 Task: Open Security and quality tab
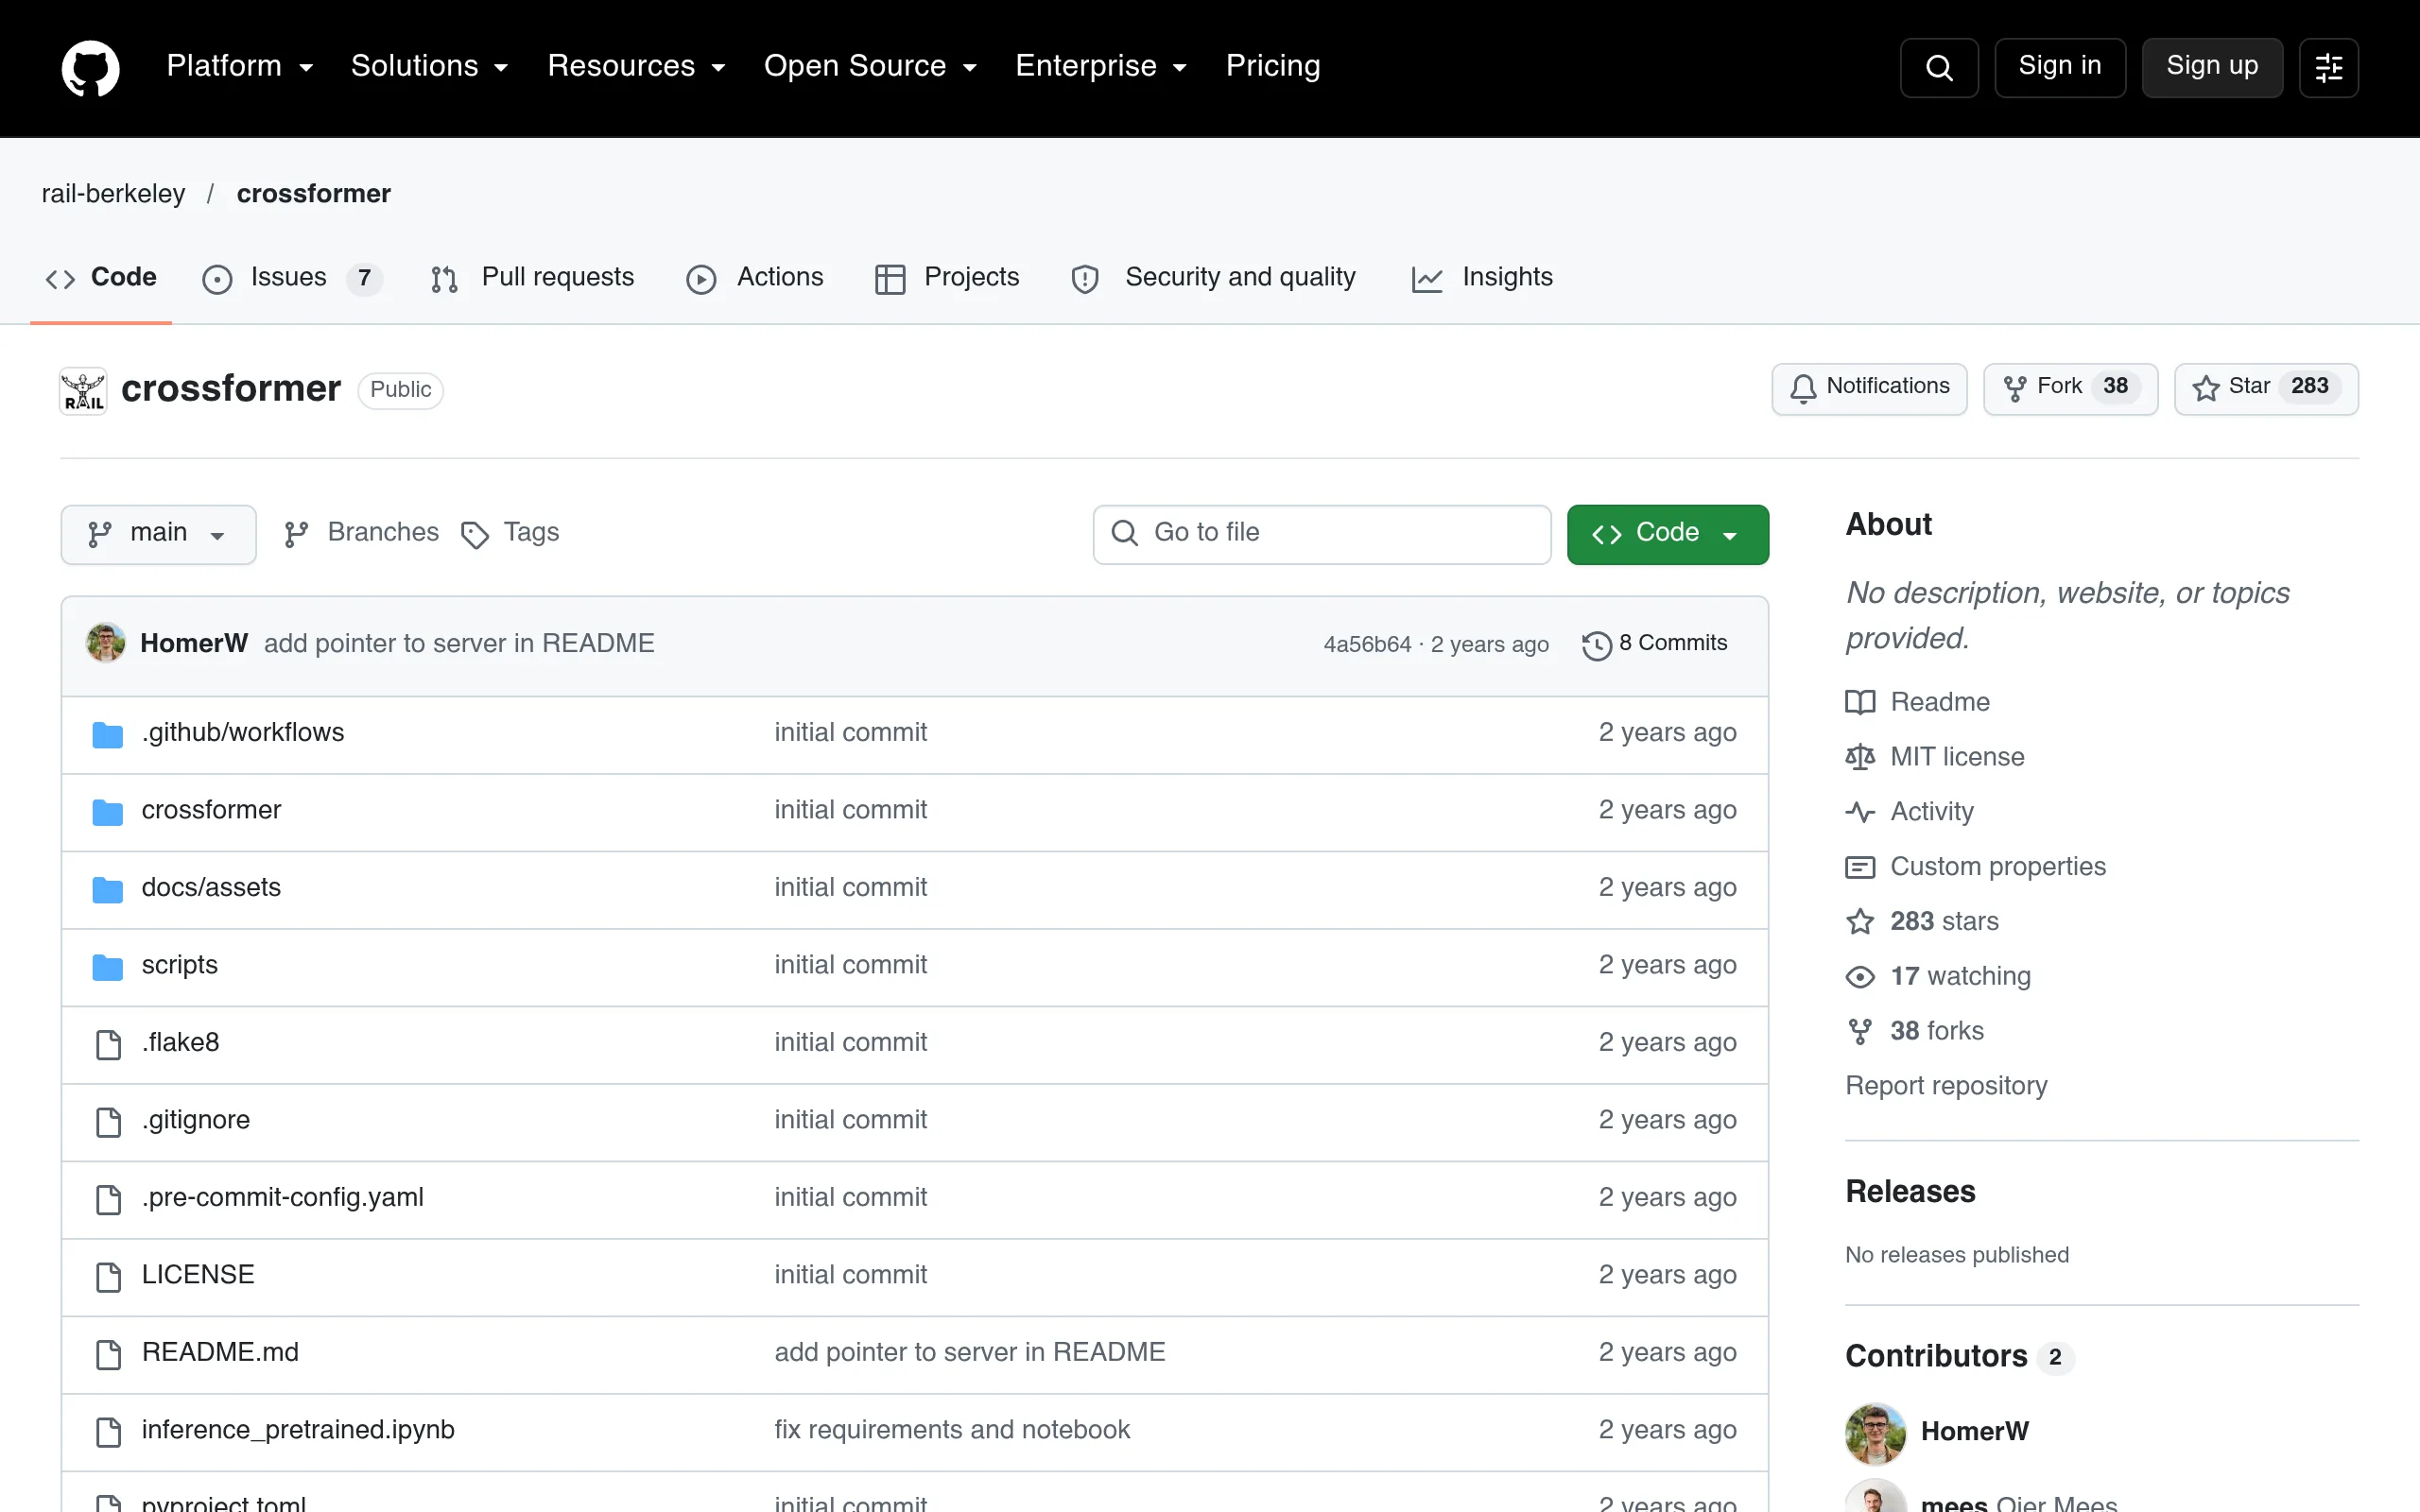tap(1213, 278)
